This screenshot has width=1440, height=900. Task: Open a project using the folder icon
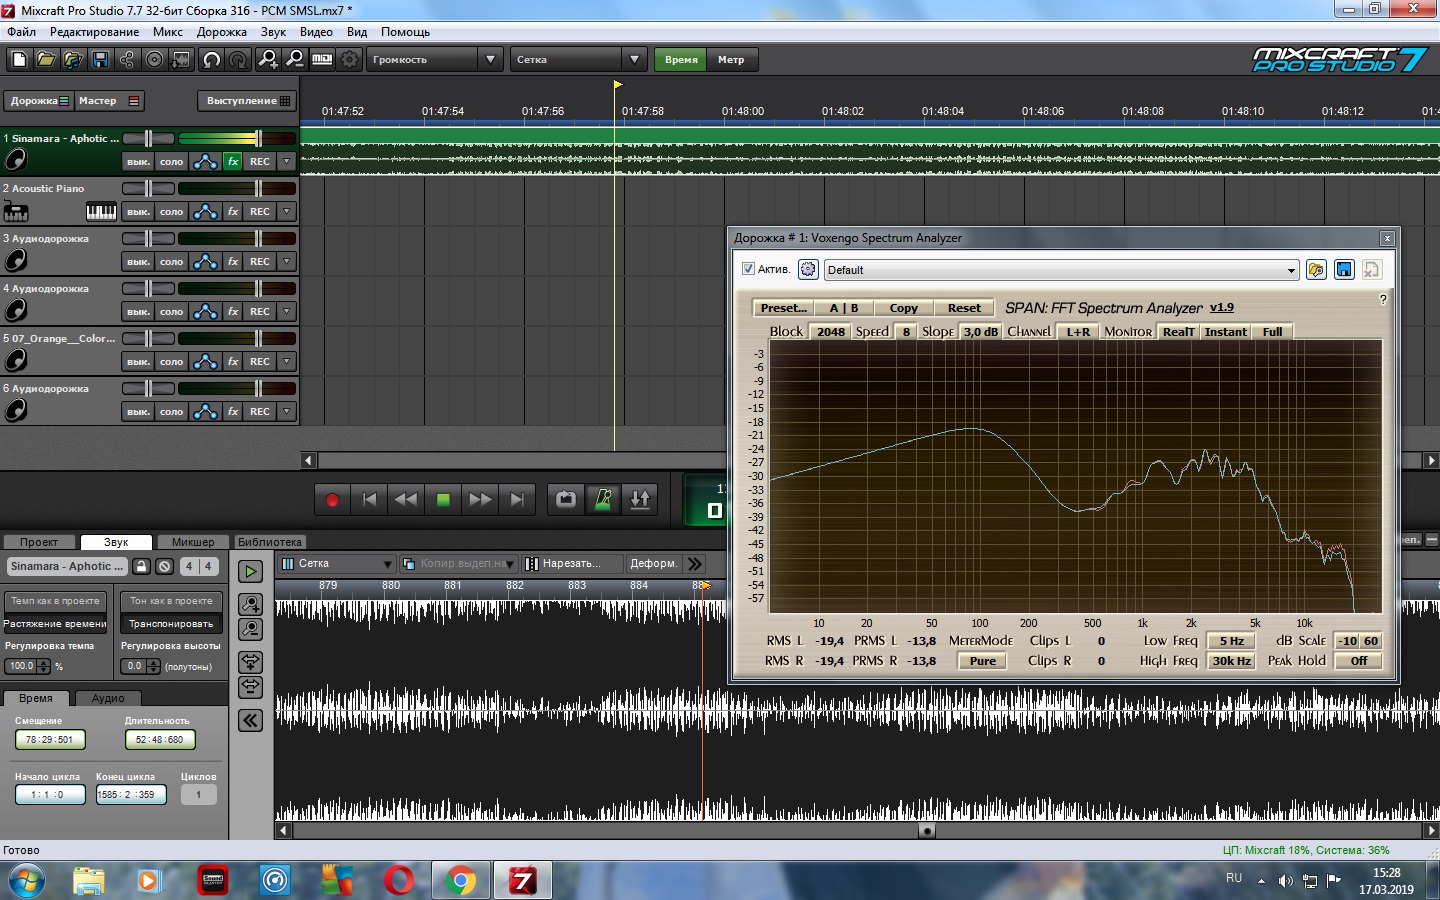[46, 60]
